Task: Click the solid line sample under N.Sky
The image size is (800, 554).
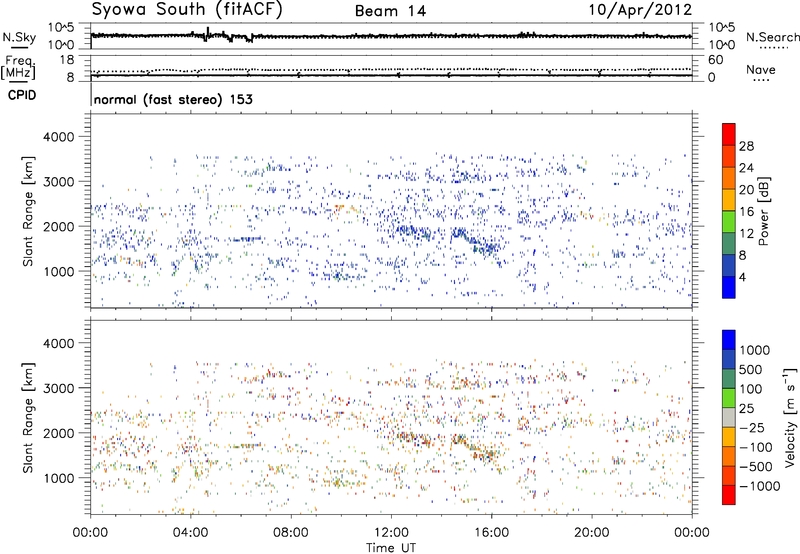Action: click(x=19, y=47)
